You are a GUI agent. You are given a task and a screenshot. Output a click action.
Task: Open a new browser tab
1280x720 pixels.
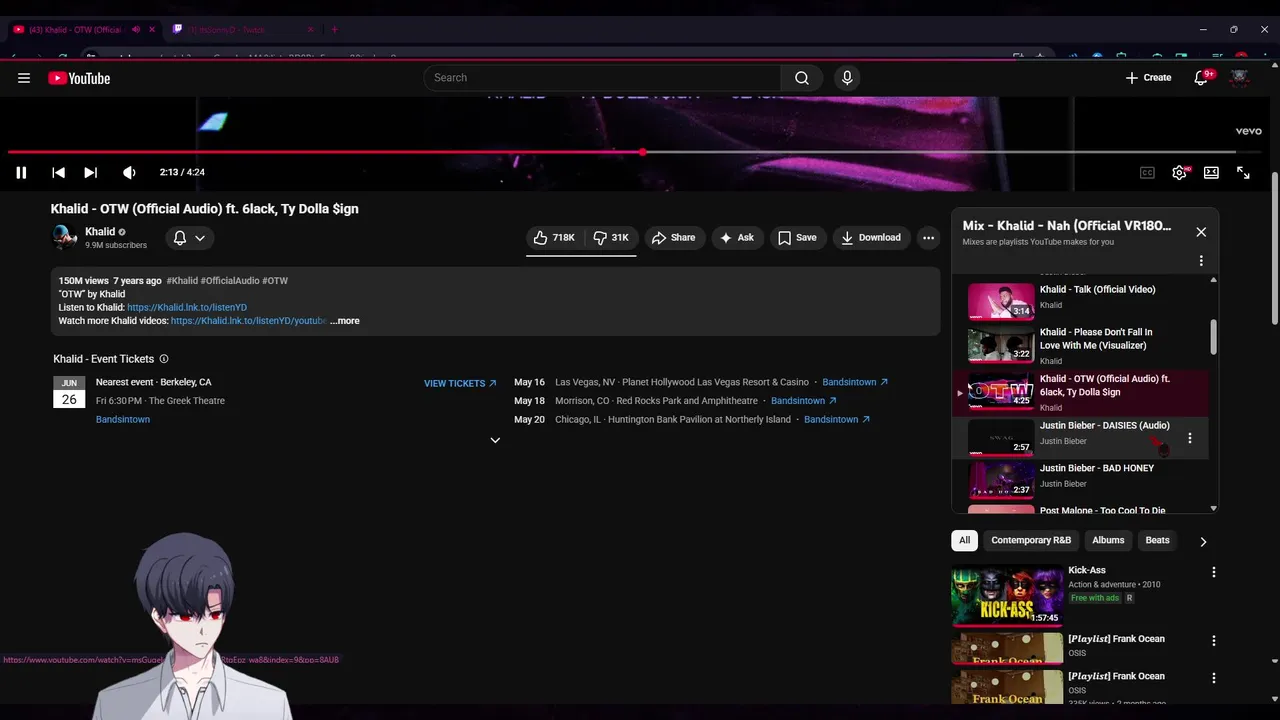click(334, 30)
